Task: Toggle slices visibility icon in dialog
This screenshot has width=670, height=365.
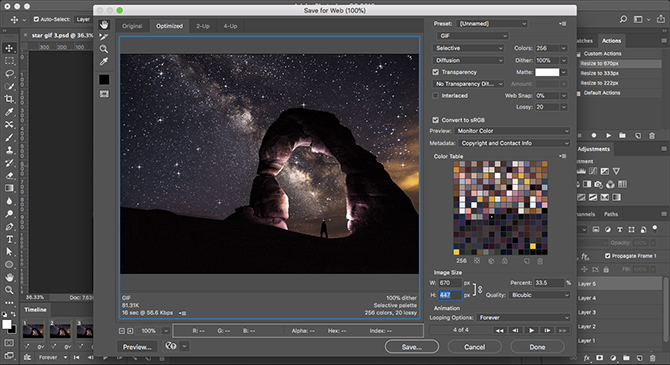Action: pyautogui.click(x=104, y=94)
